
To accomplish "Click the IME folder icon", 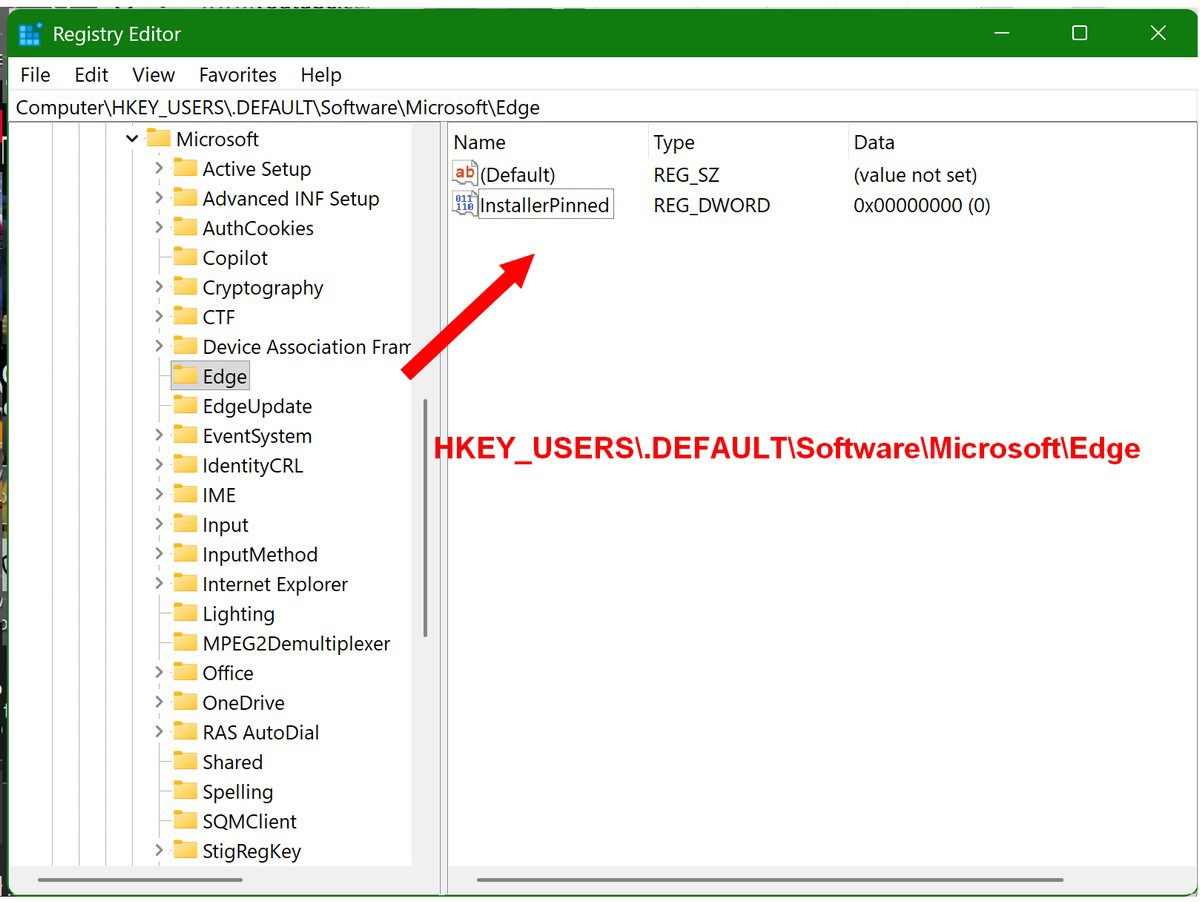I will pos(185,494).
